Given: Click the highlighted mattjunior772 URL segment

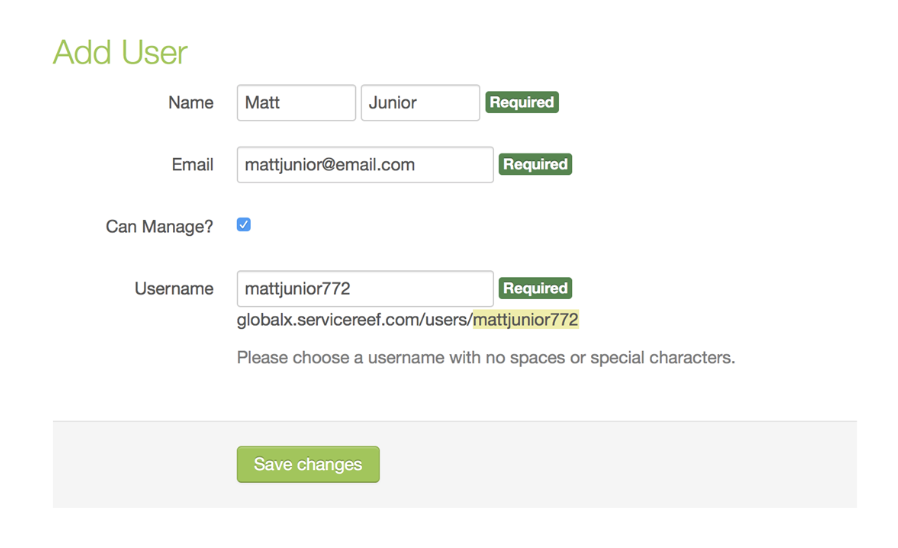Looking at the screenshot, I should tap(526, 320).
